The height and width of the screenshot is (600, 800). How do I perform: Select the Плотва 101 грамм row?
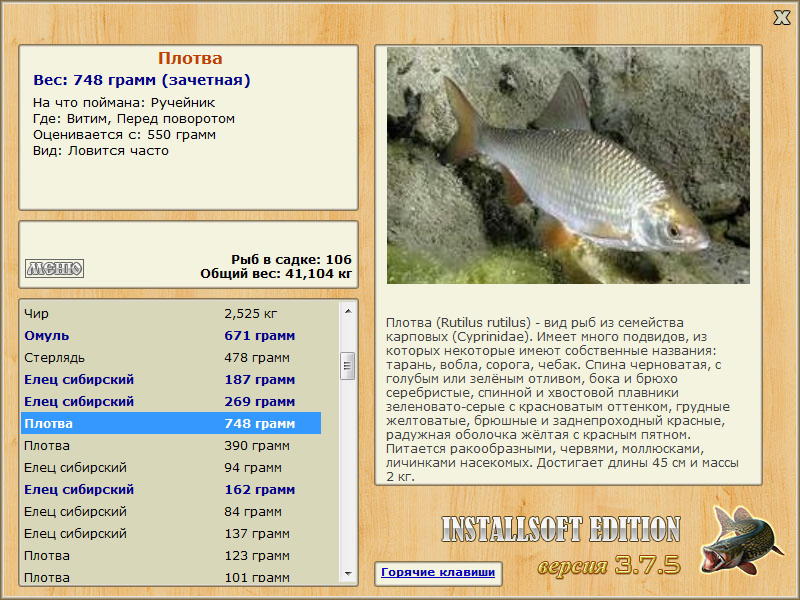click(171, 576)
